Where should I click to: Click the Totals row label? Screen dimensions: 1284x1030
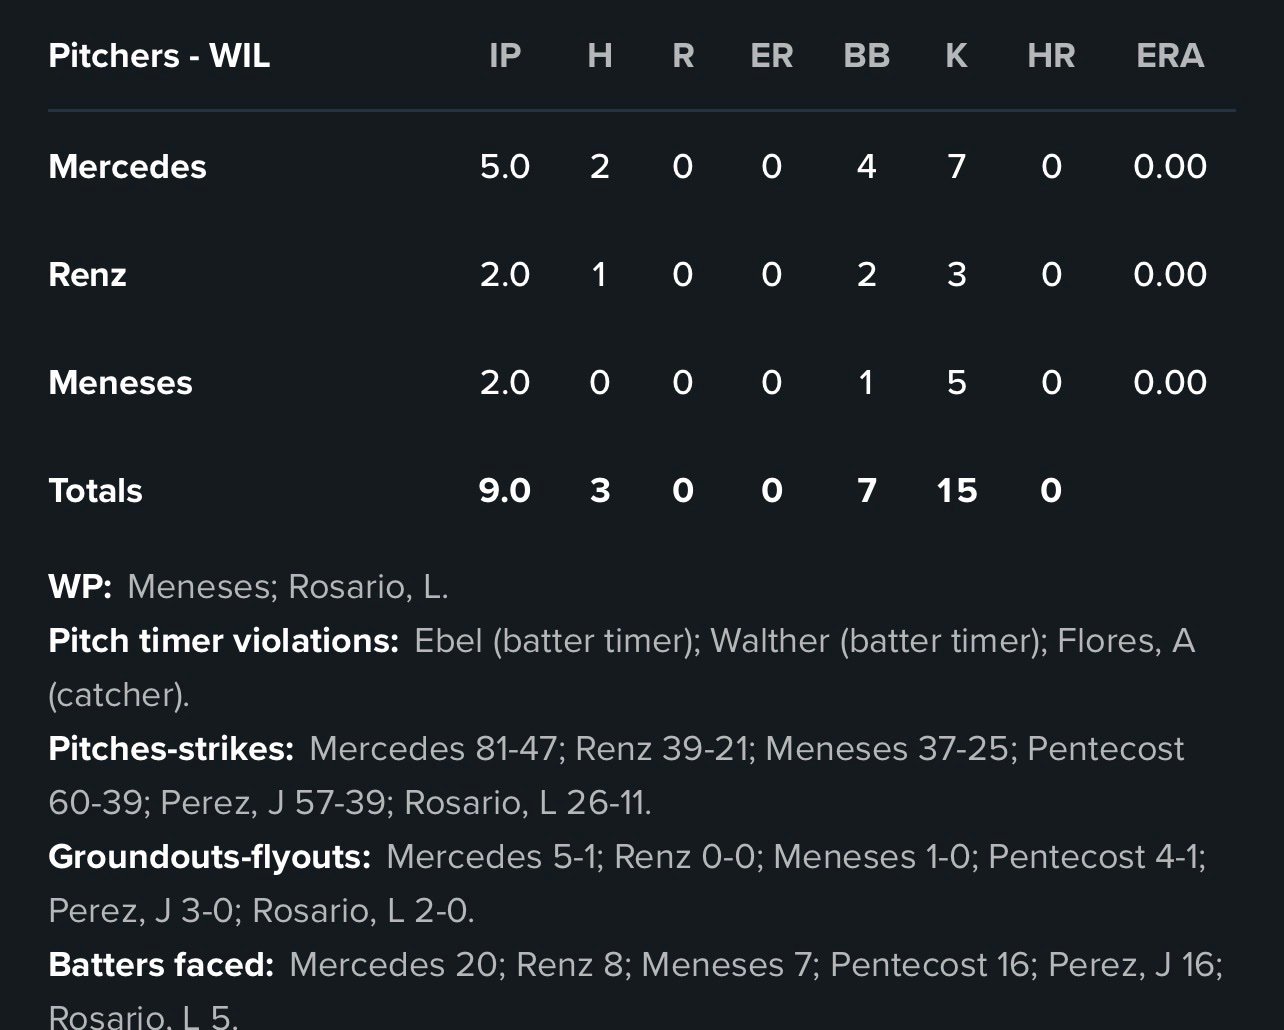(x=95, y=490)
